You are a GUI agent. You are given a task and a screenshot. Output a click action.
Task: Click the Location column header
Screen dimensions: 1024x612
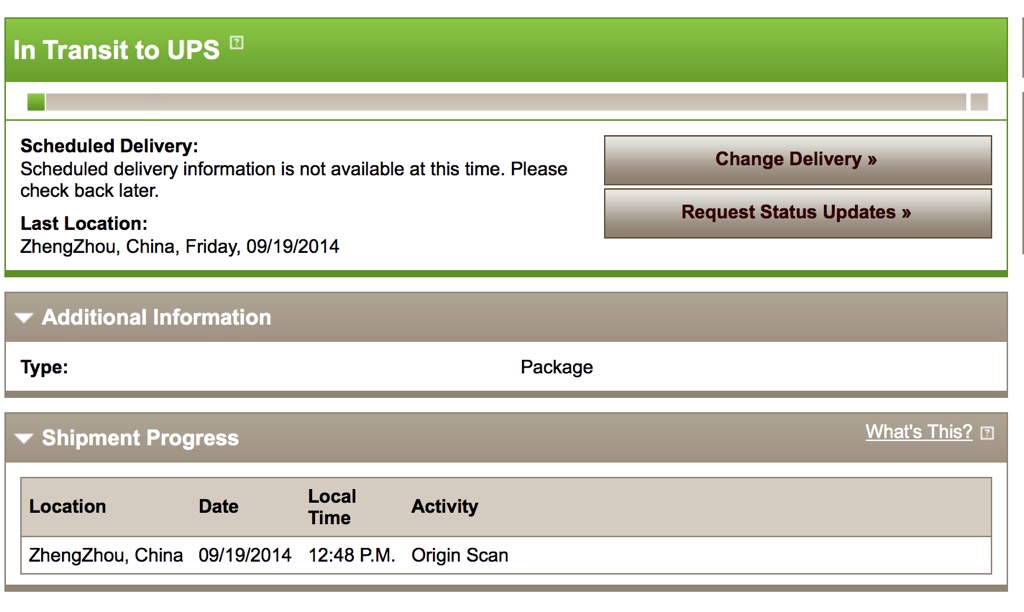click(67, 506)
